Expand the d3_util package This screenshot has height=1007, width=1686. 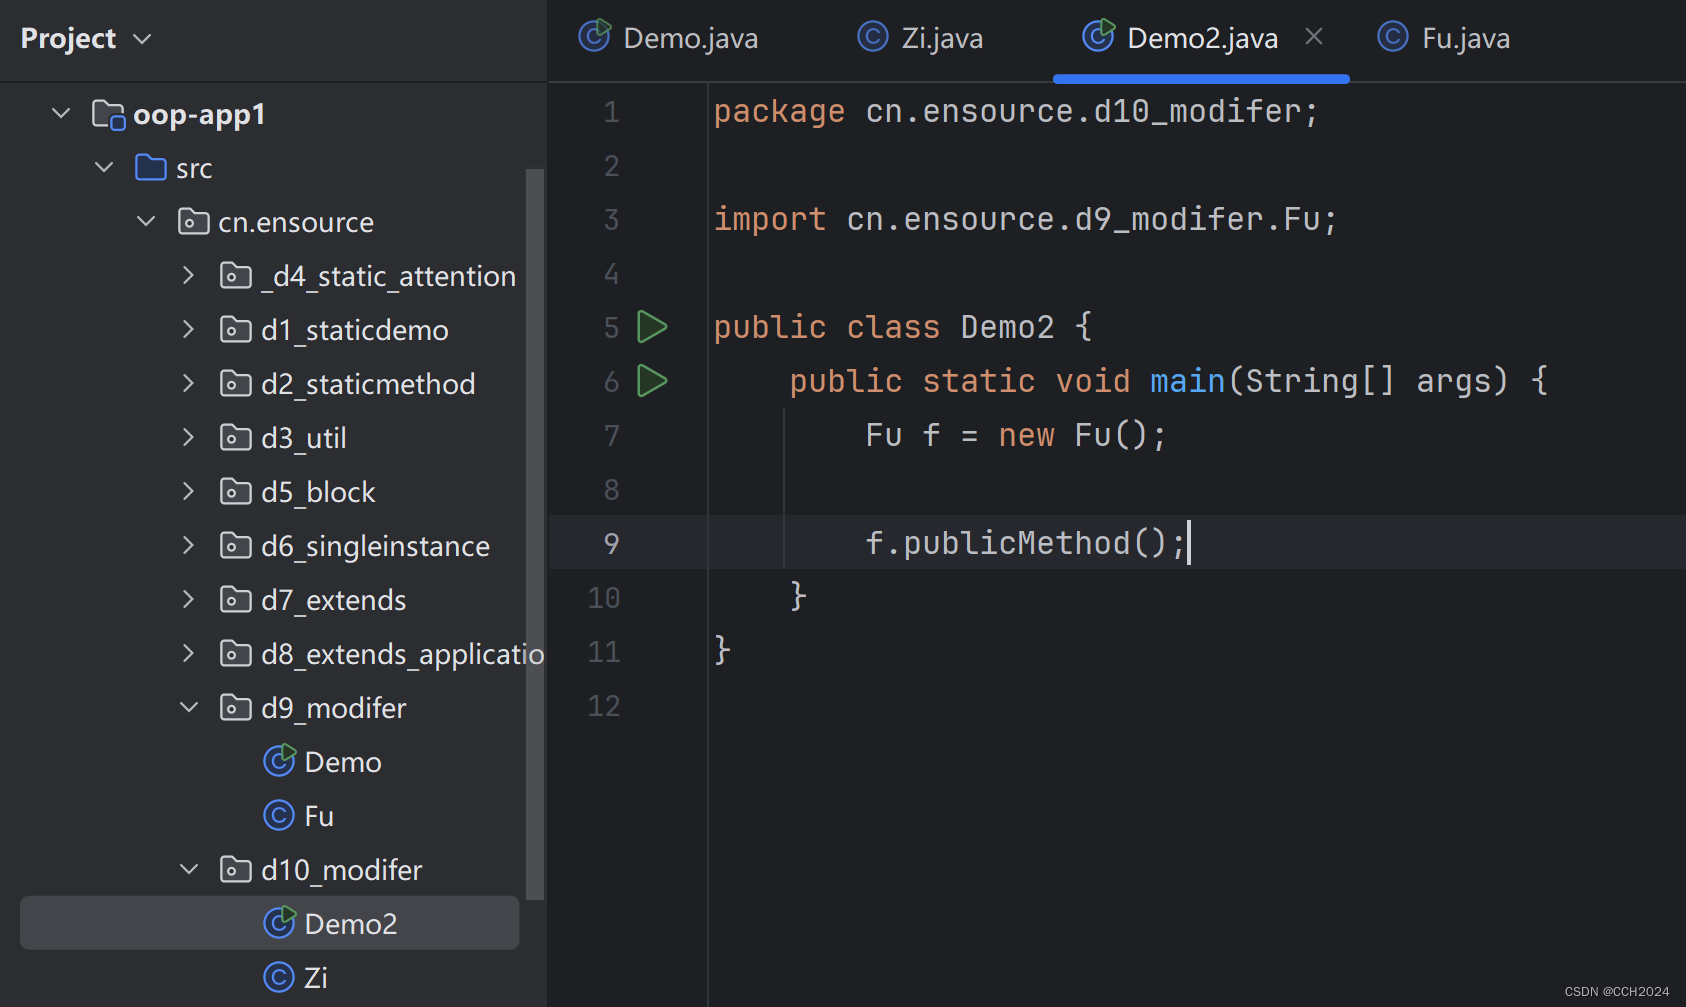[x=188, y=438]
